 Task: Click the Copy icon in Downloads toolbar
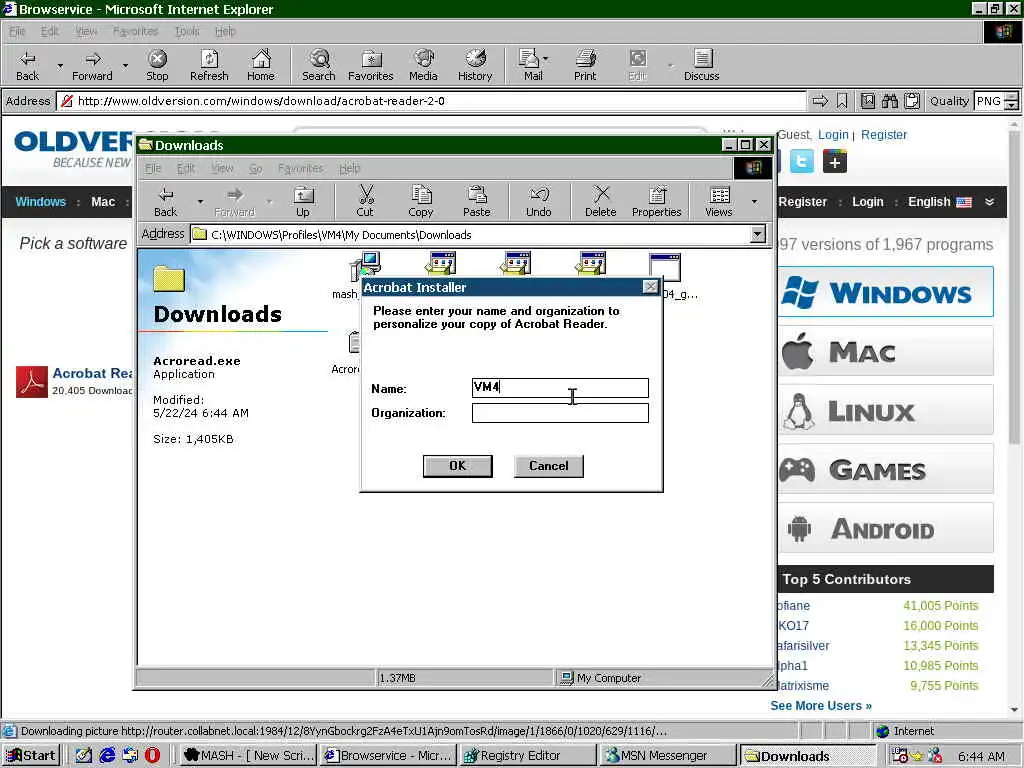pos(421,201)
